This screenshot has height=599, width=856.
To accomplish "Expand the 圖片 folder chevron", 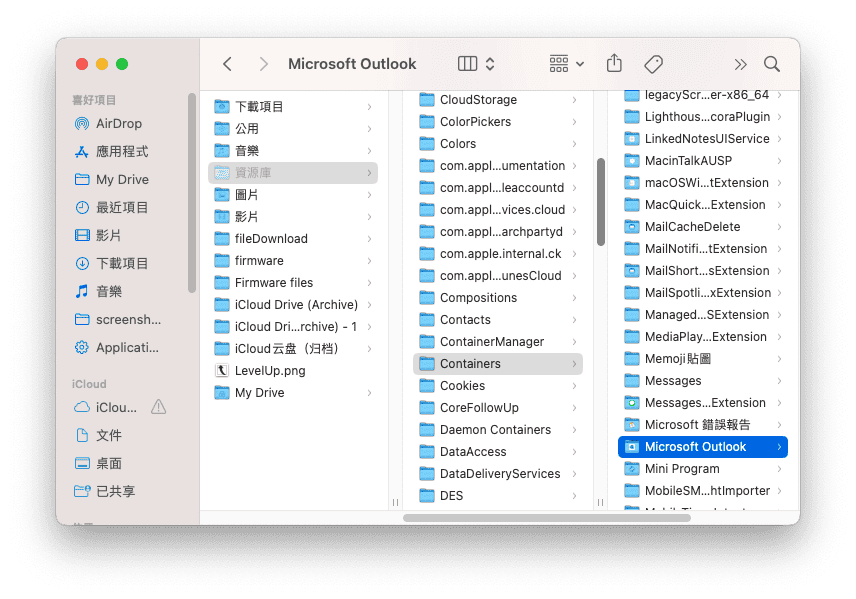I will click(370, 195).
